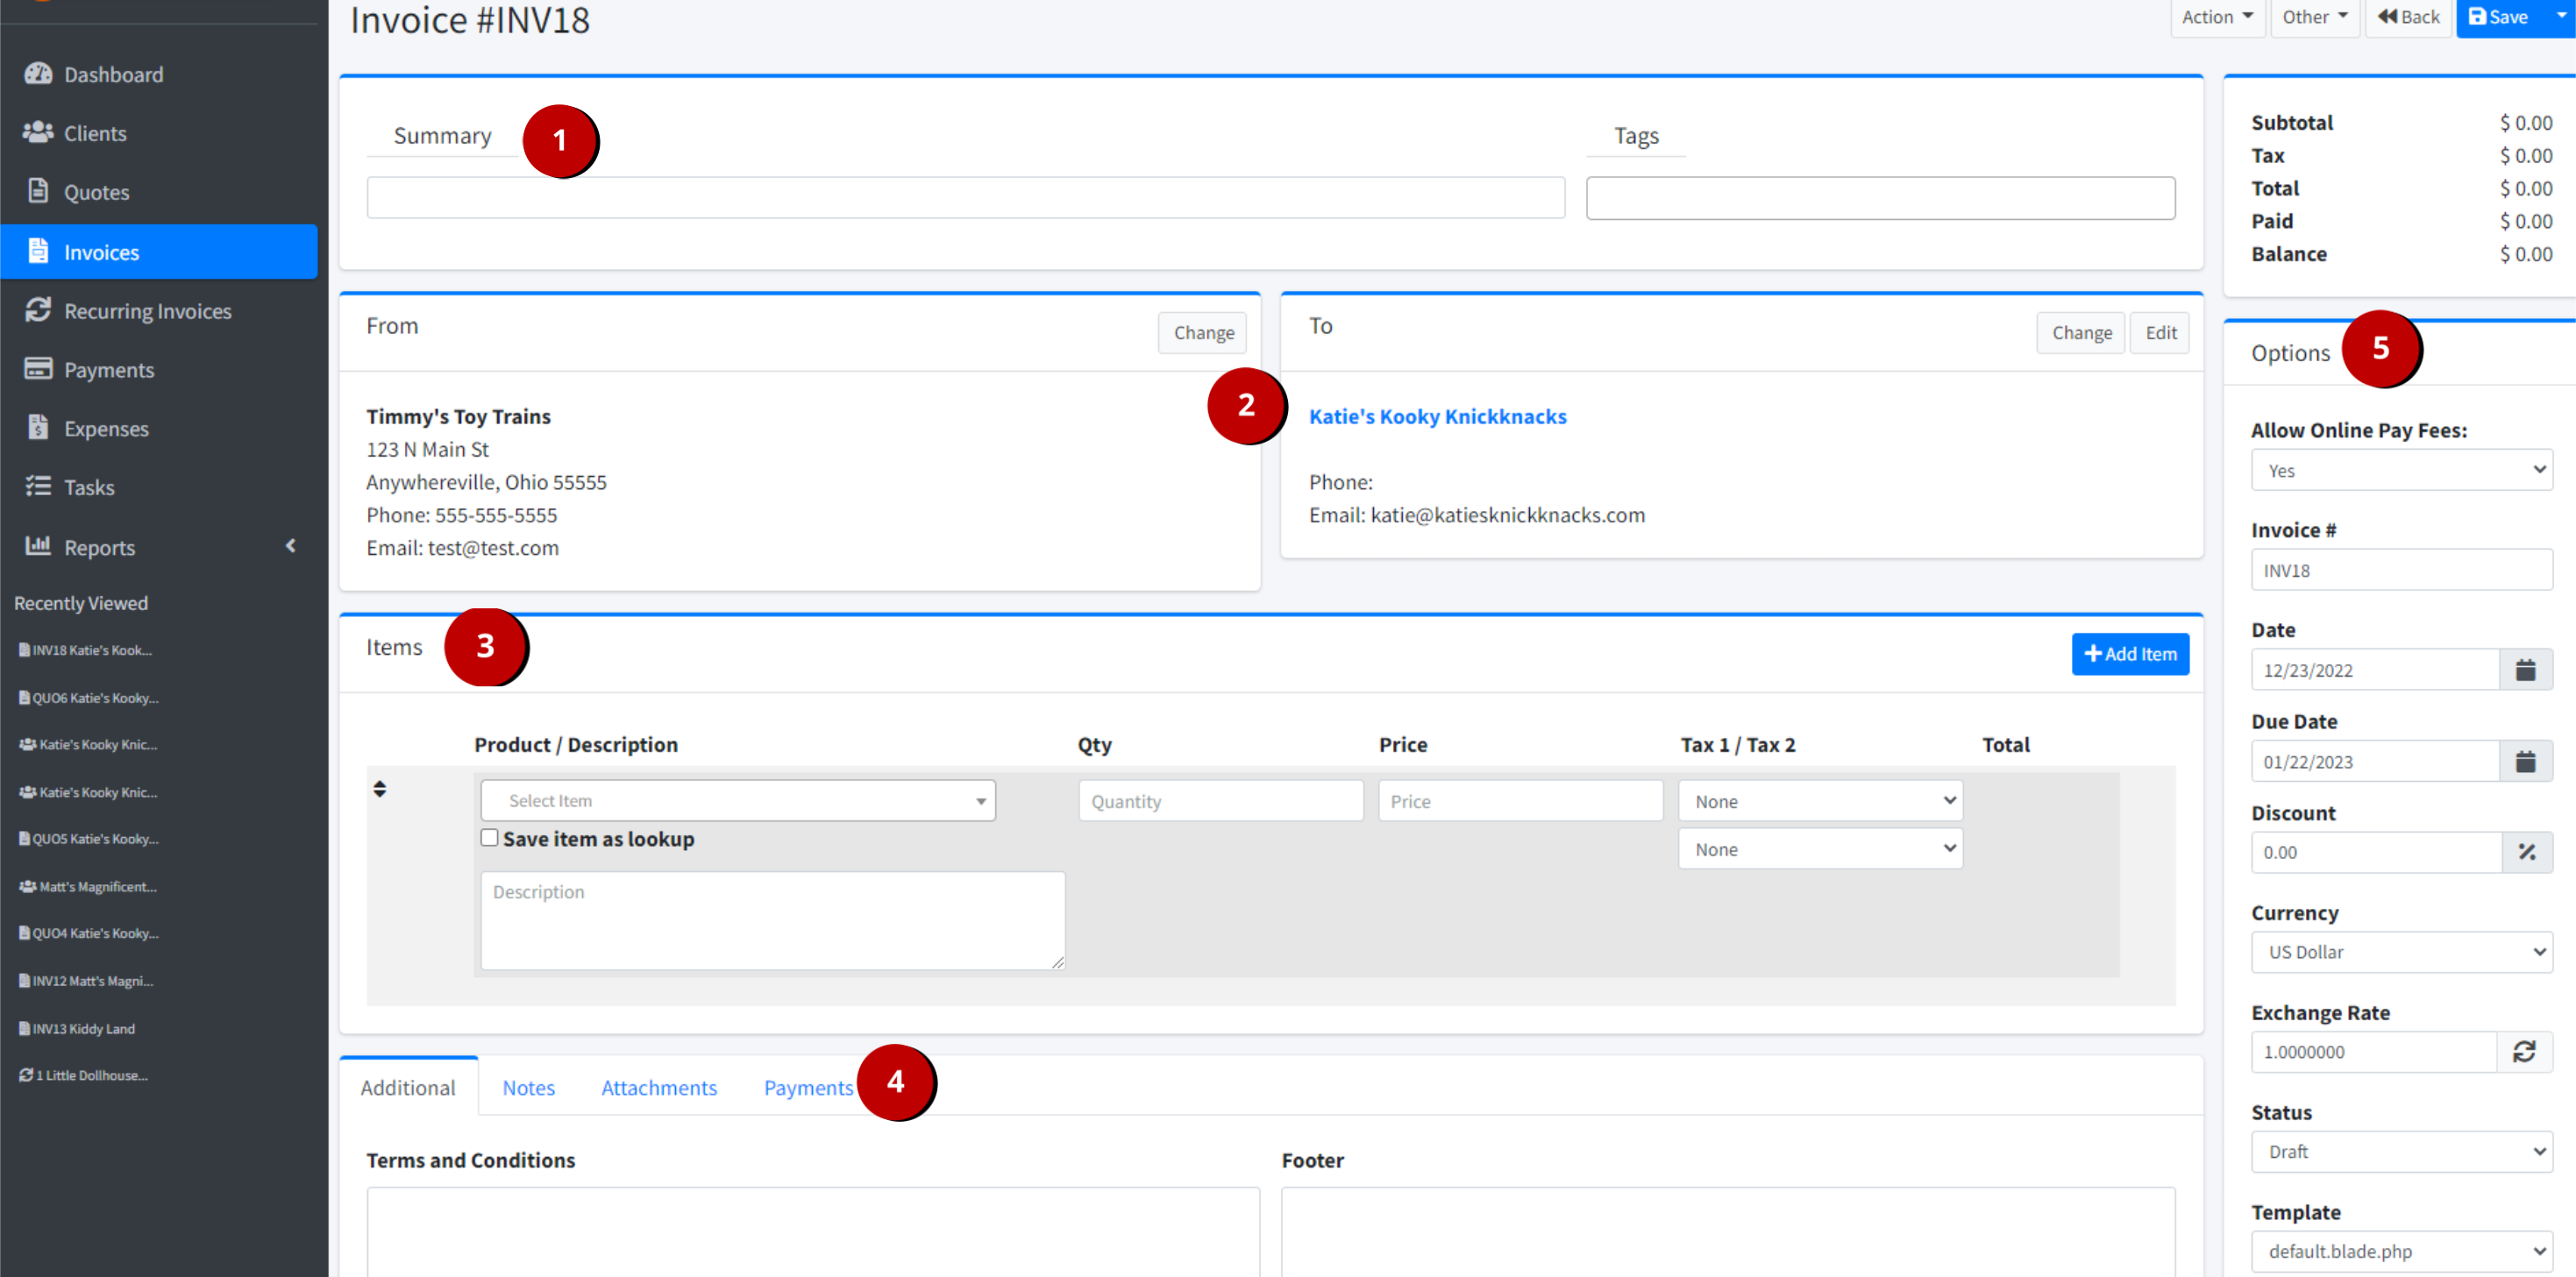The height and width of the screenshot is (1277, 2576).
Task: Click the Summary text input field
Action: [x=965, y=198]
